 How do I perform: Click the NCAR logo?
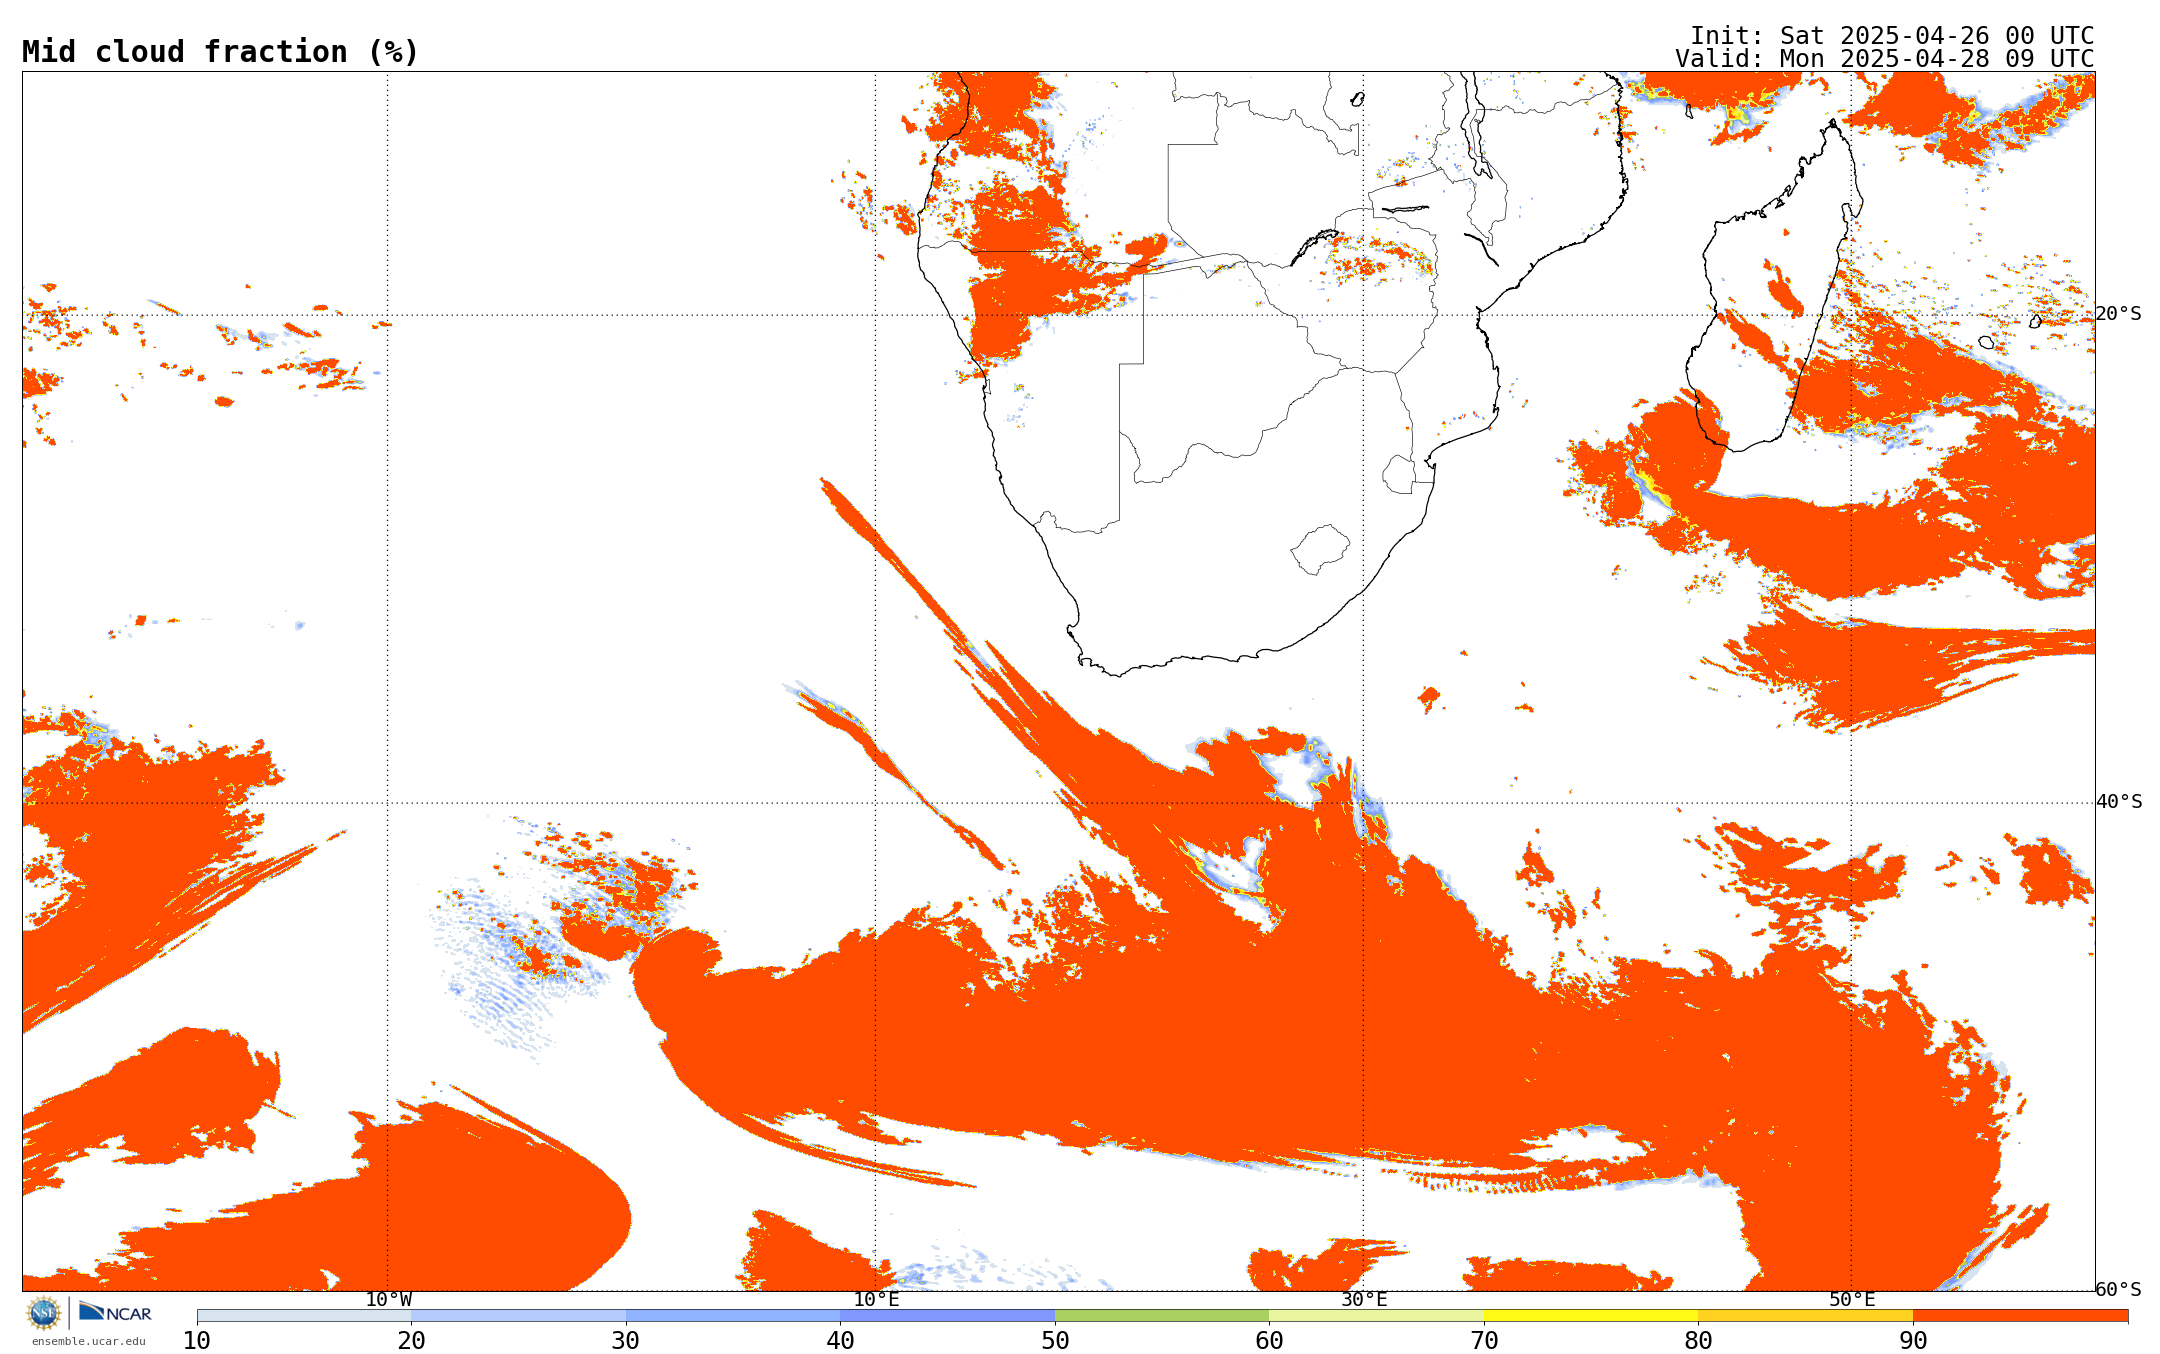pos(115,1312)
